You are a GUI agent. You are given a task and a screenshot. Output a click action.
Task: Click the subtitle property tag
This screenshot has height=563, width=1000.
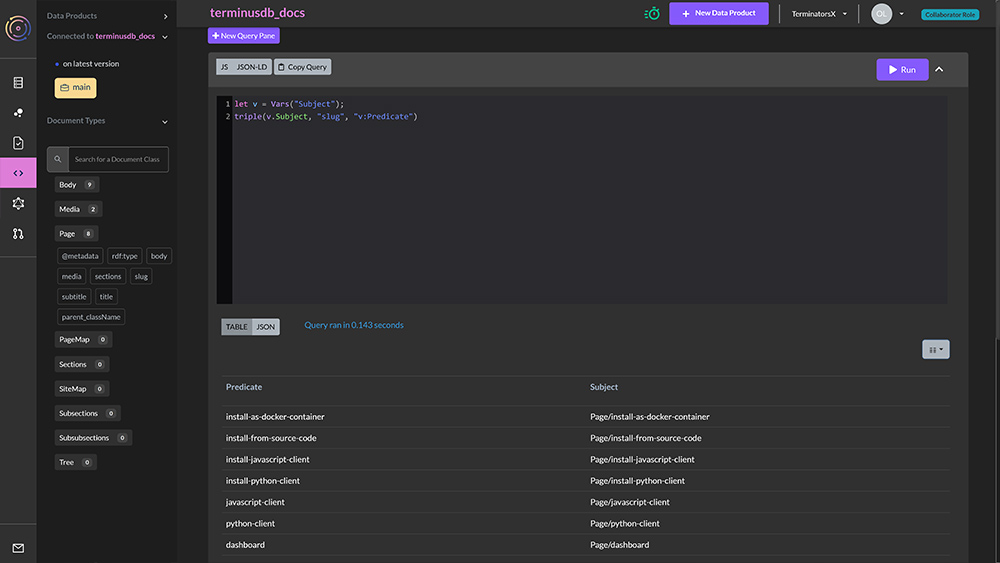tap(74, 296)
